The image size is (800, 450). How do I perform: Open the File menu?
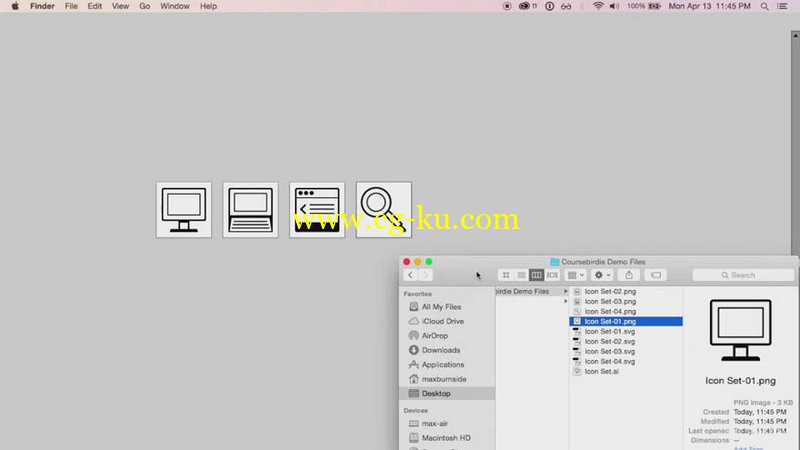[71, 6]
